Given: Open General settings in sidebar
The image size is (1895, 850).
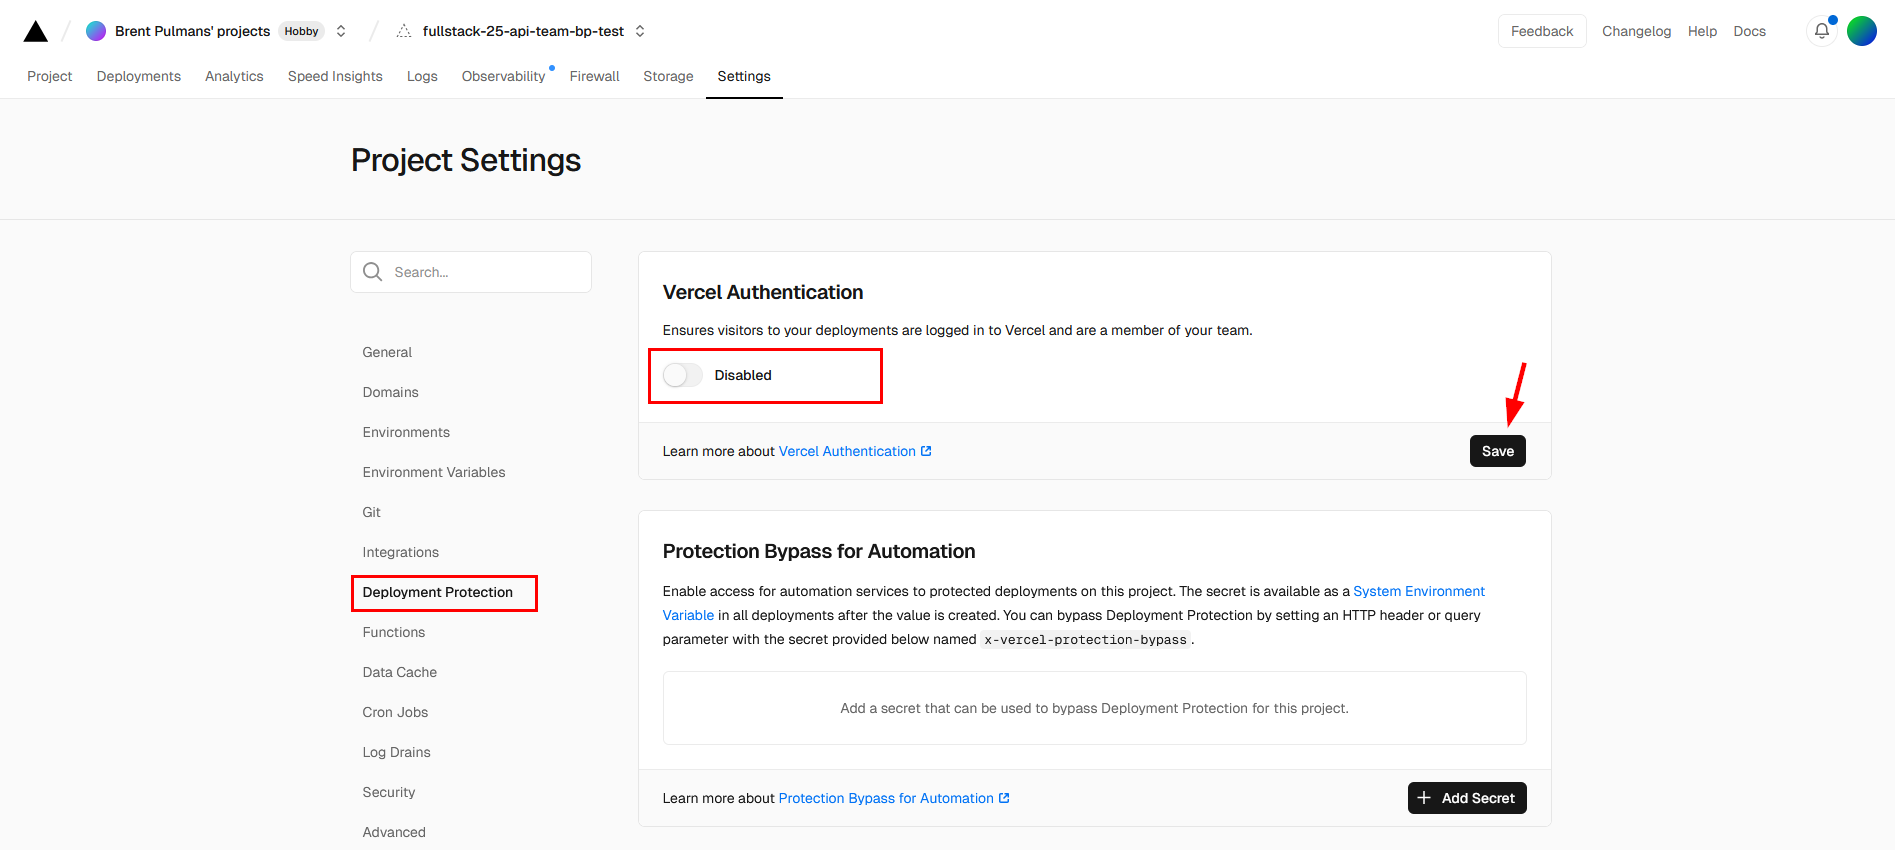Looking at the screenshot, I should (387, 352).
